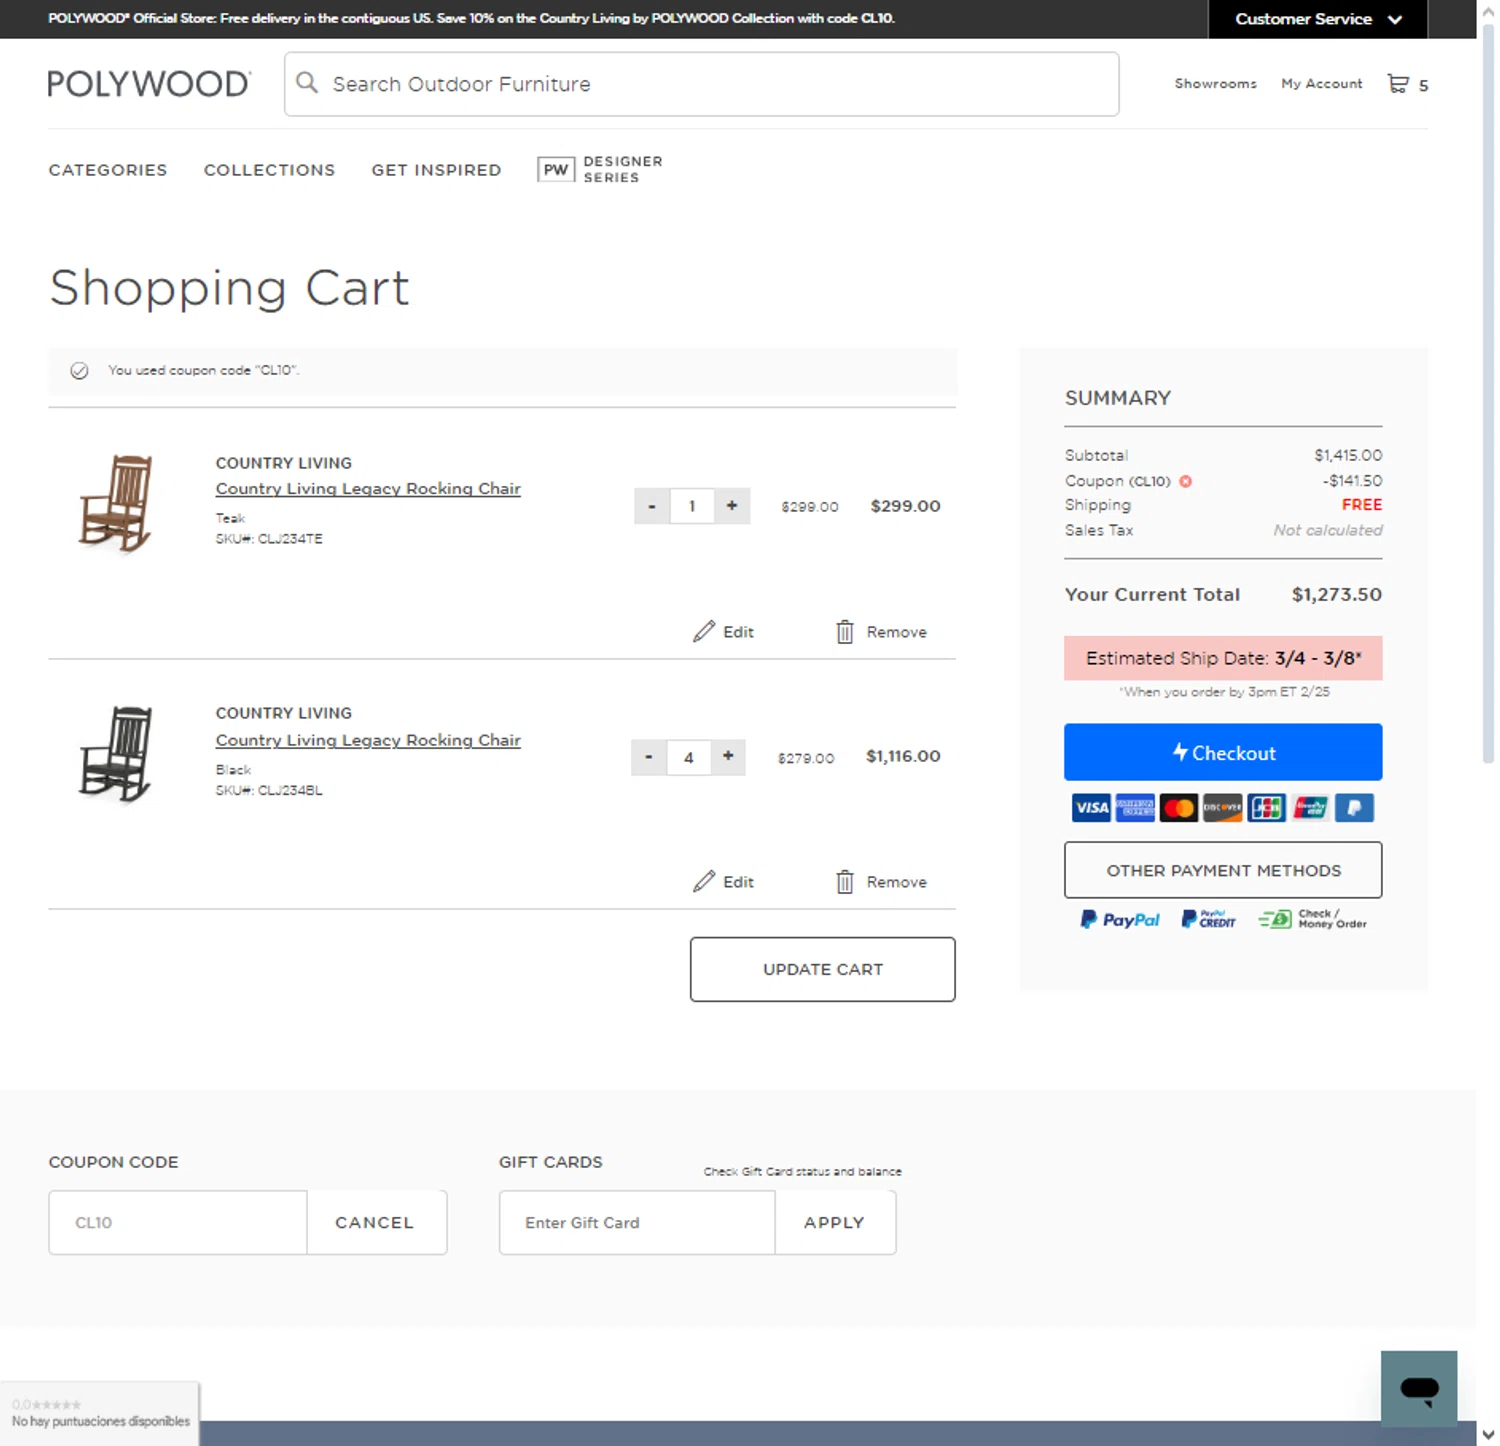Expand the Customer Service dropdown

(x=1318, y=19)
